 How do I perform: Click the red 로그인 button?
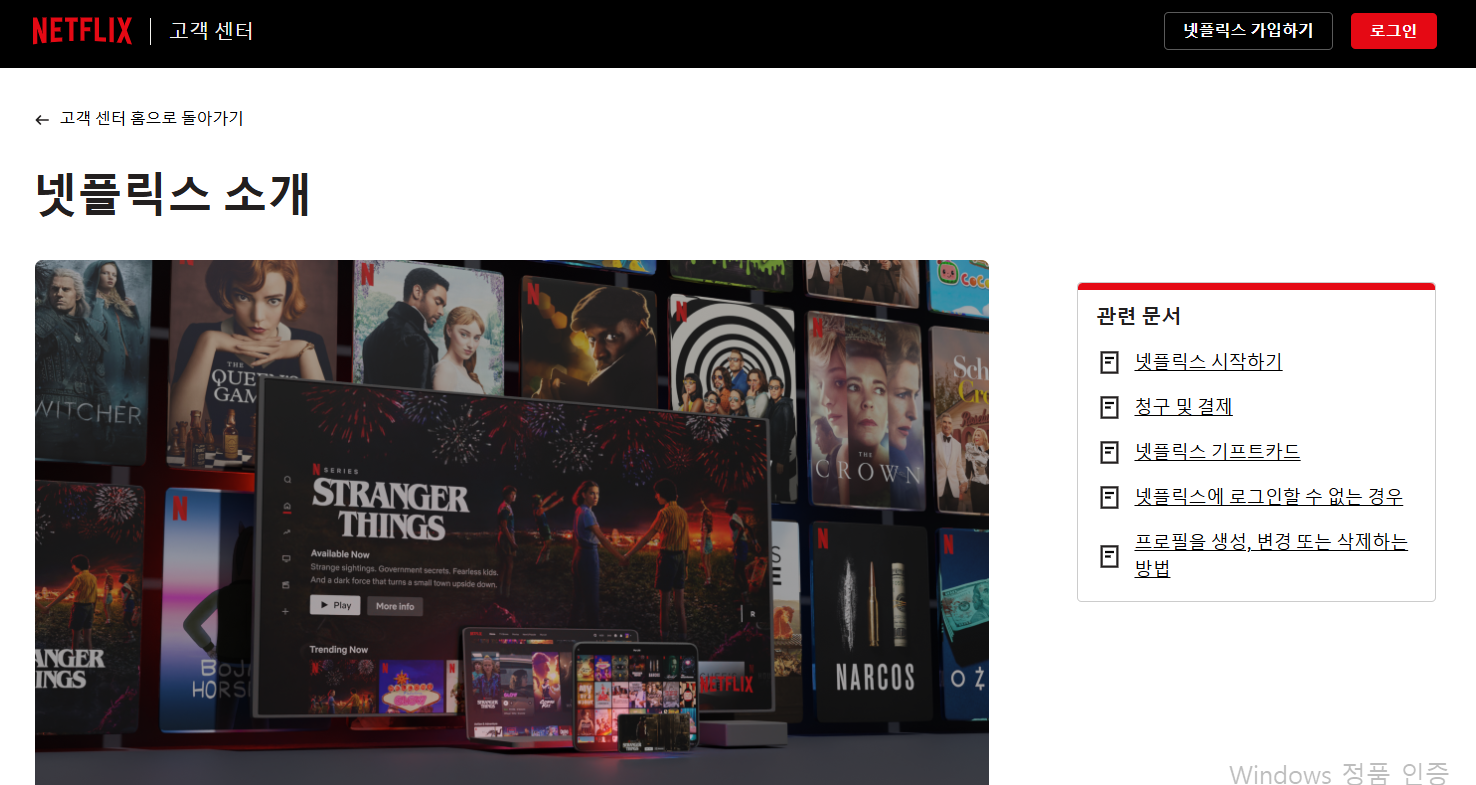click(x=1394, y=31)
